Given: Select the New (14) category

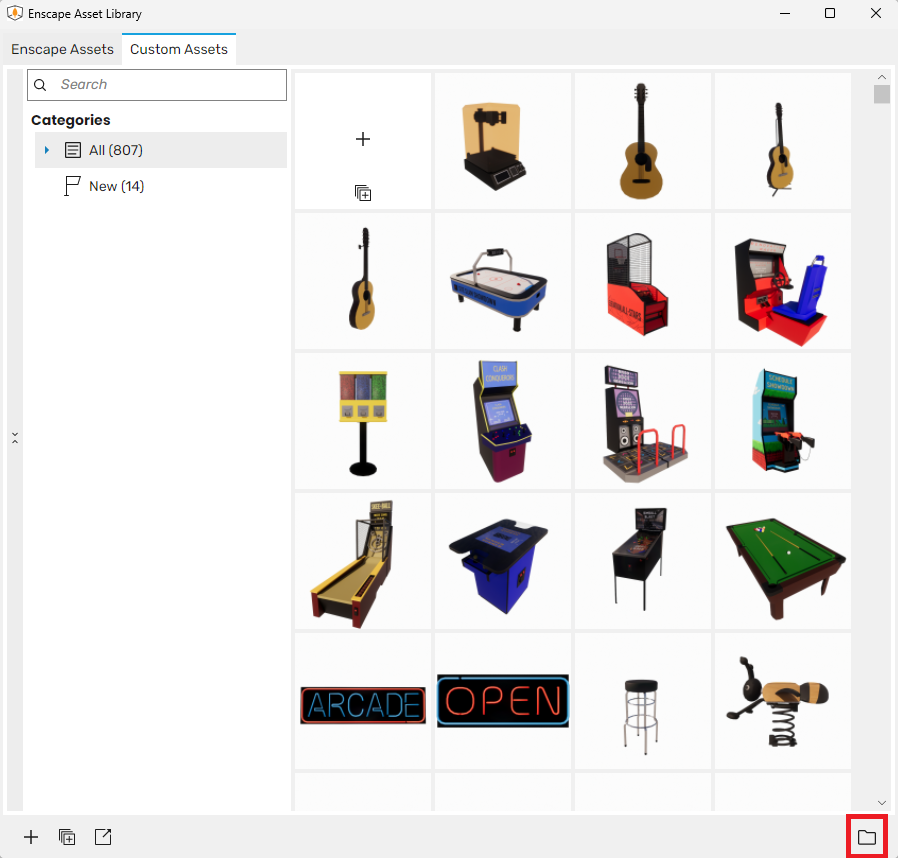Looking at the screenshot, I should click(x=161, y=186).
